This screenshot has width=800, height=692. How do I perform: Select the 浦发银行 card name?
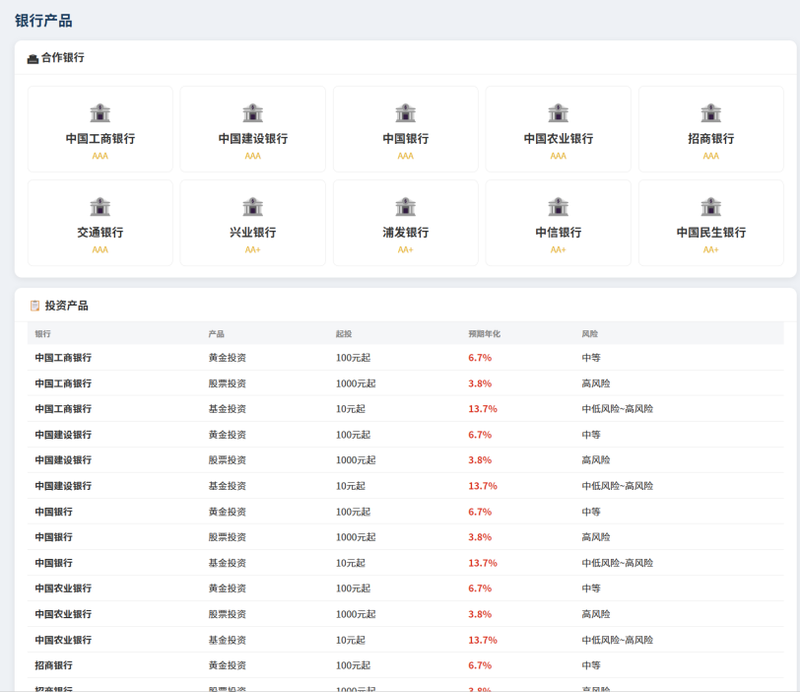pos(406,232)
